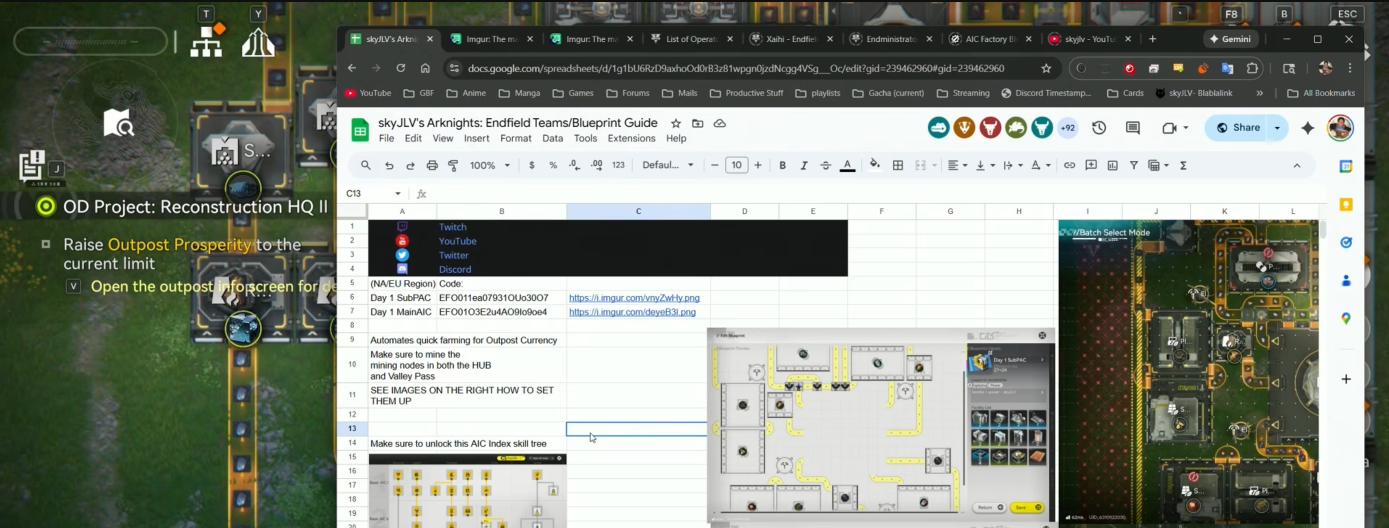This screenshot has width=1389, height=528.
Task: Open the font family dropdown
Action: pyautogui.click(x=667, y=165)
